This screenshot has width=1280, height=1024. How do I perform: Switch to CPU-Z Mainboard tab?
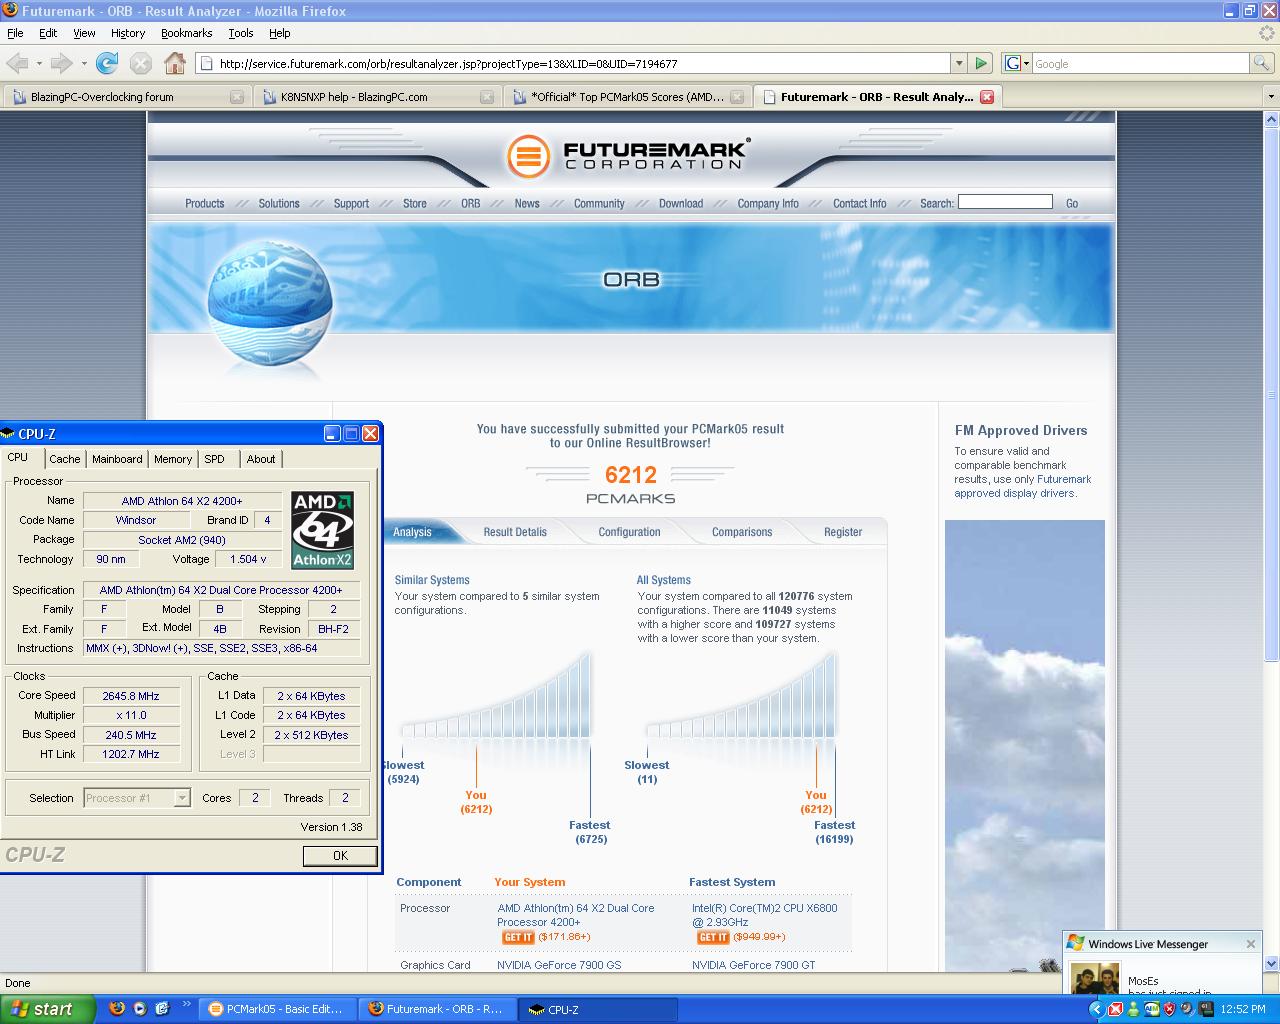(117, 459)
